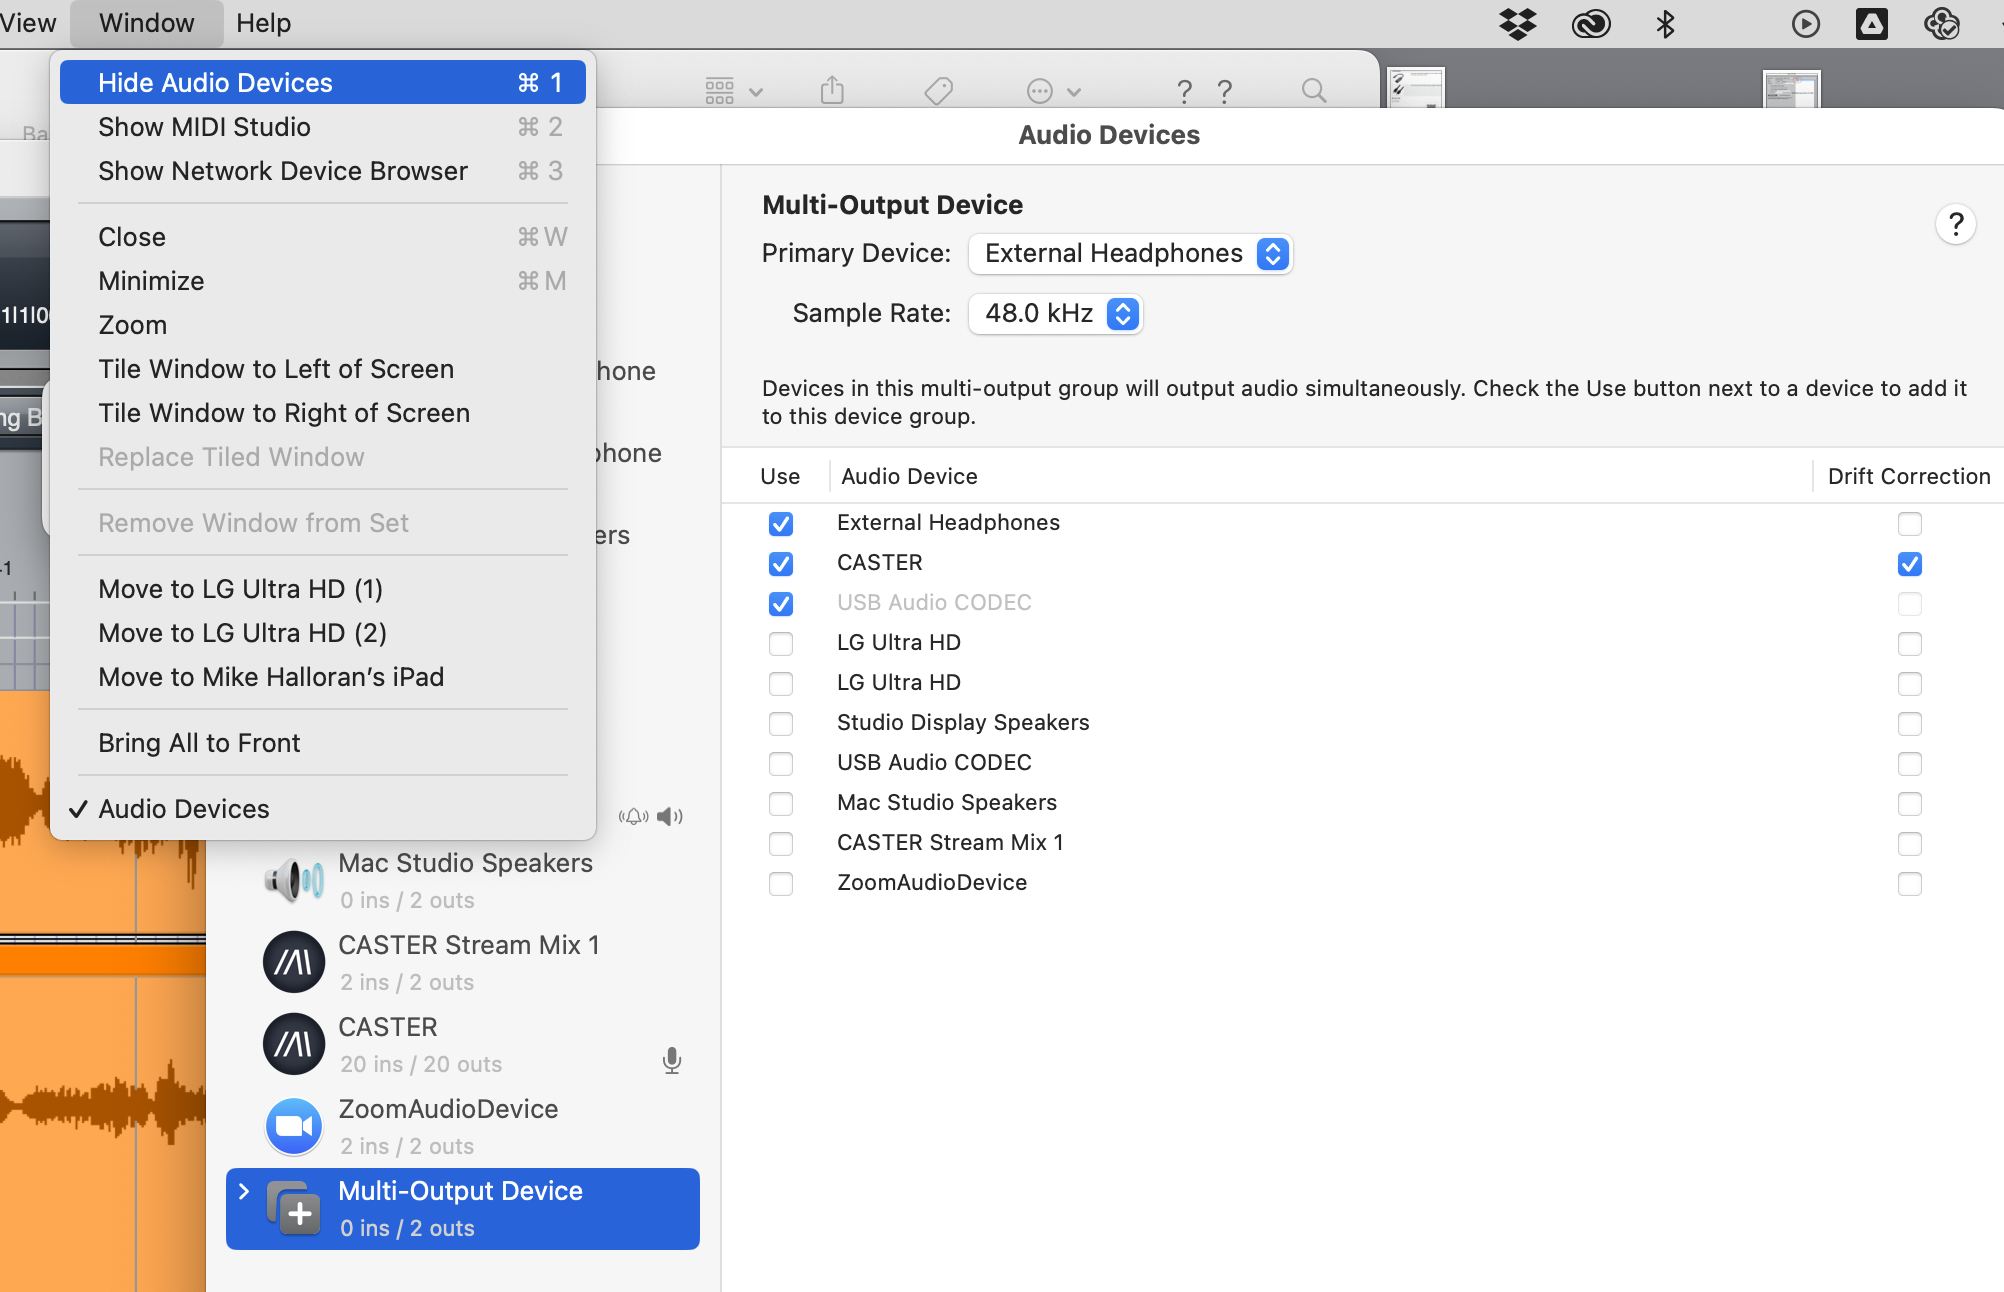Click the ZoomAudioDevice camera icon
Screen dimensions: 2004x1292
click(x=293, y=1126)
